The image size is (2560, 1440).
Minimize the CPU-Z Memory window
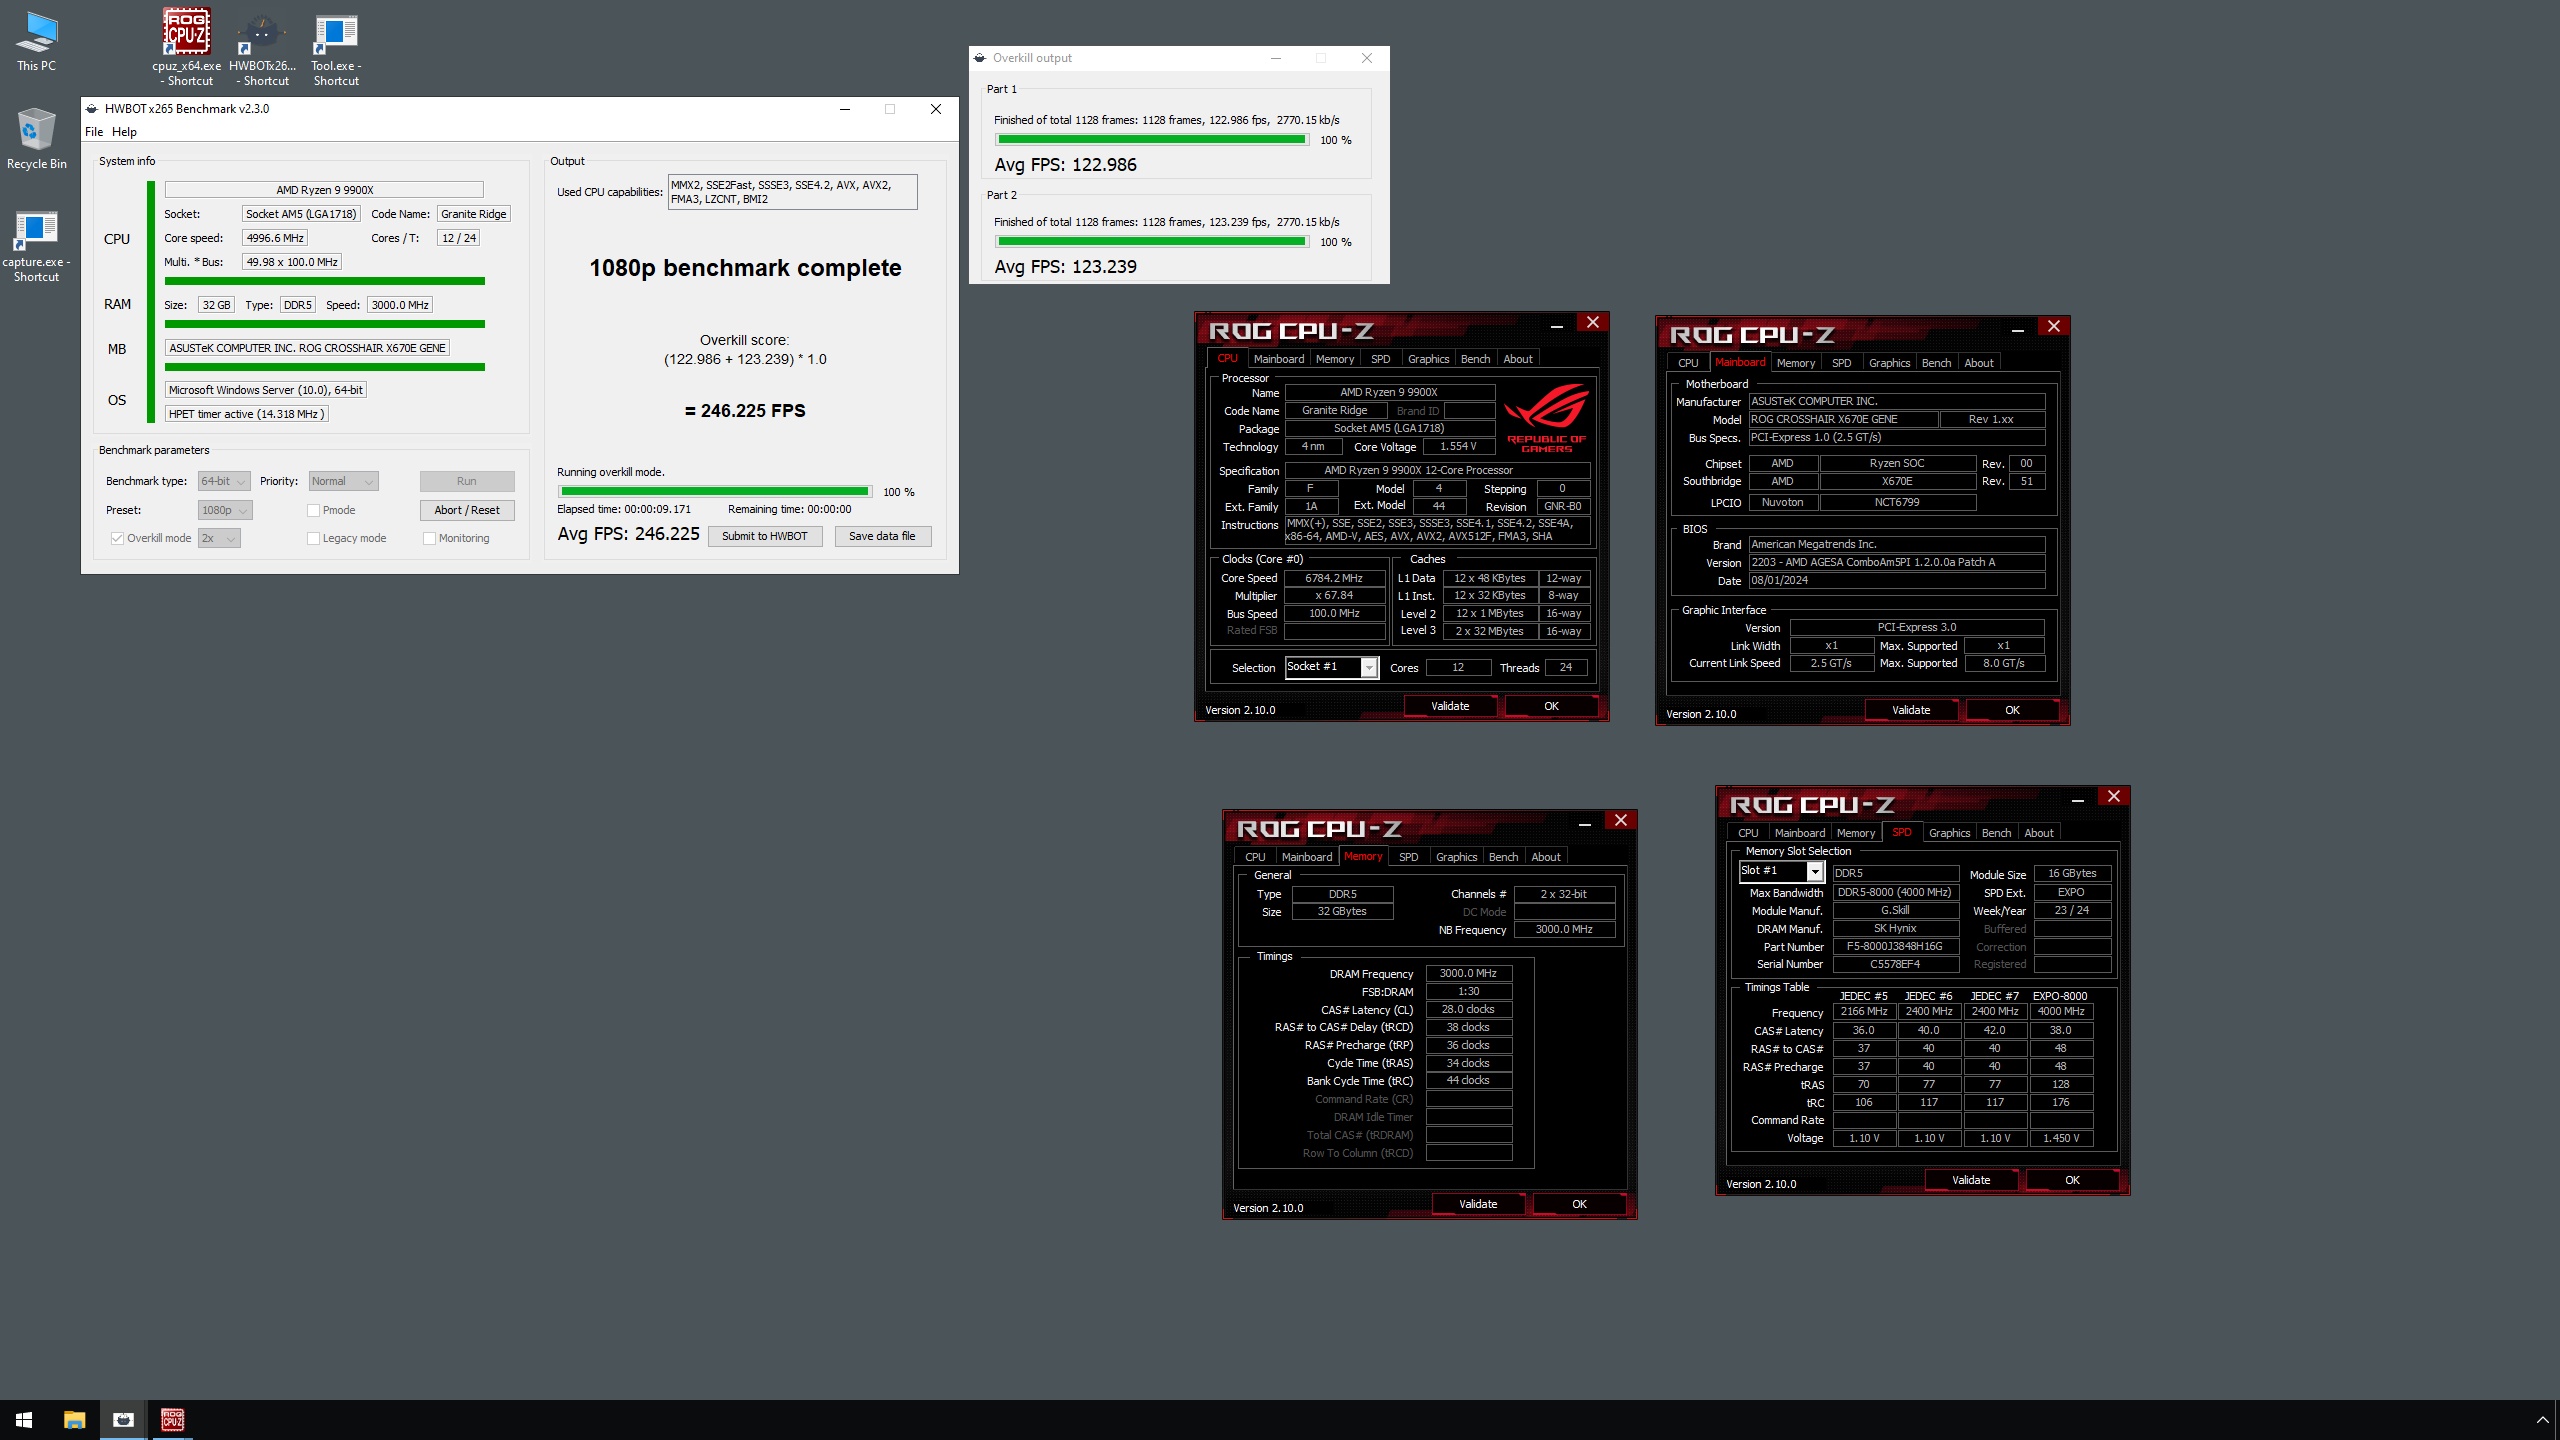1584,822
